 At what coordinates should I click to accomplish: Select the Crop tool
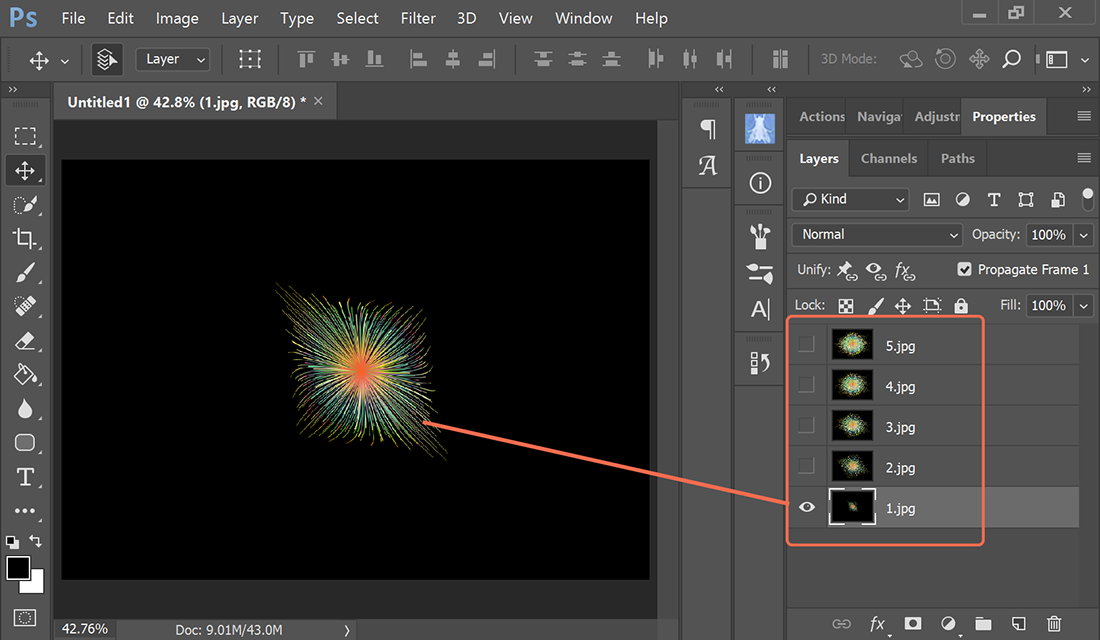click(25, 238)
